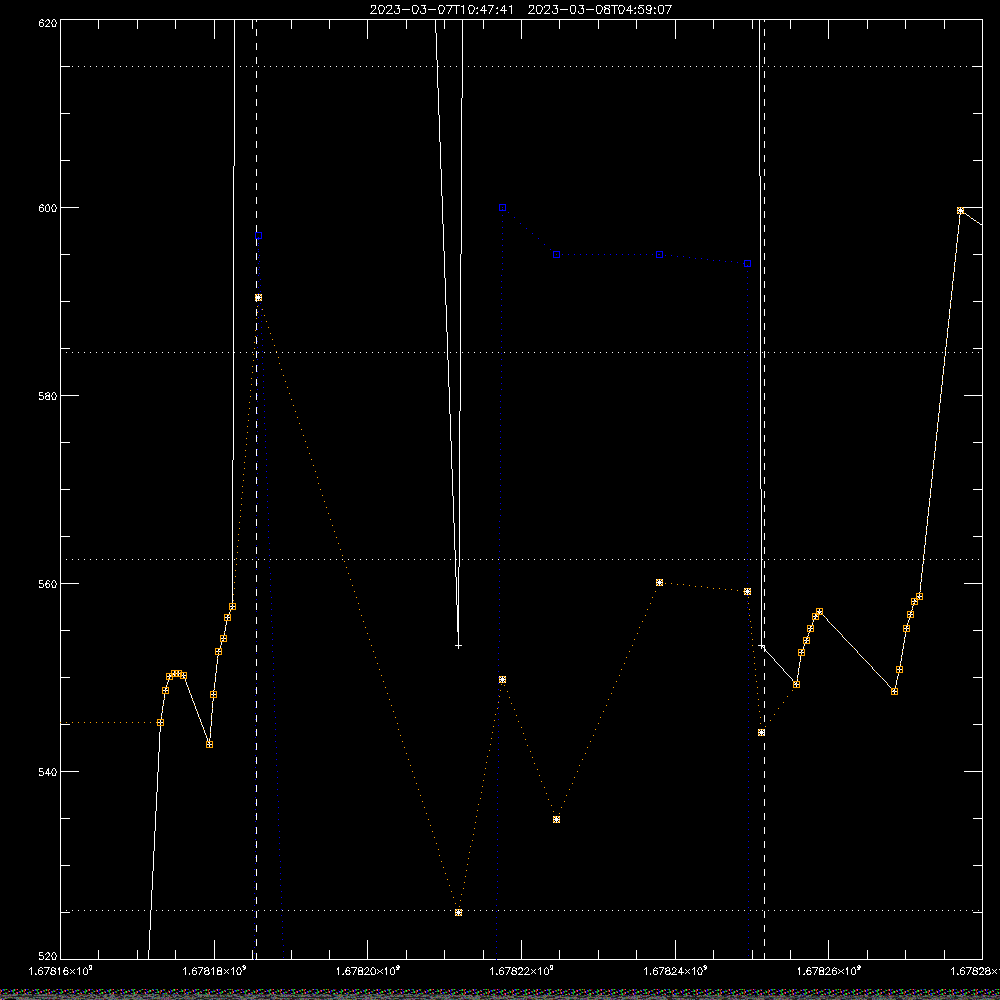Click the white plus marker at bottom of central spike
The width and height of the screenshot is (1000, 1000).
tap(459, 646)
